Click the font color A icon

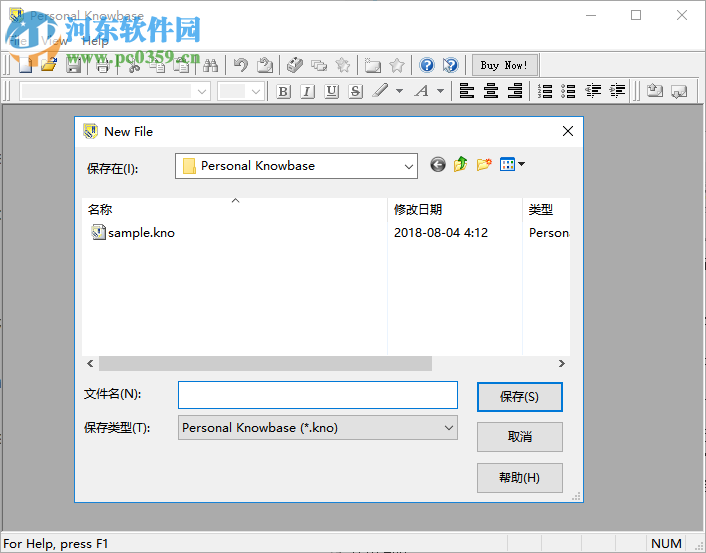pos(422,91)
